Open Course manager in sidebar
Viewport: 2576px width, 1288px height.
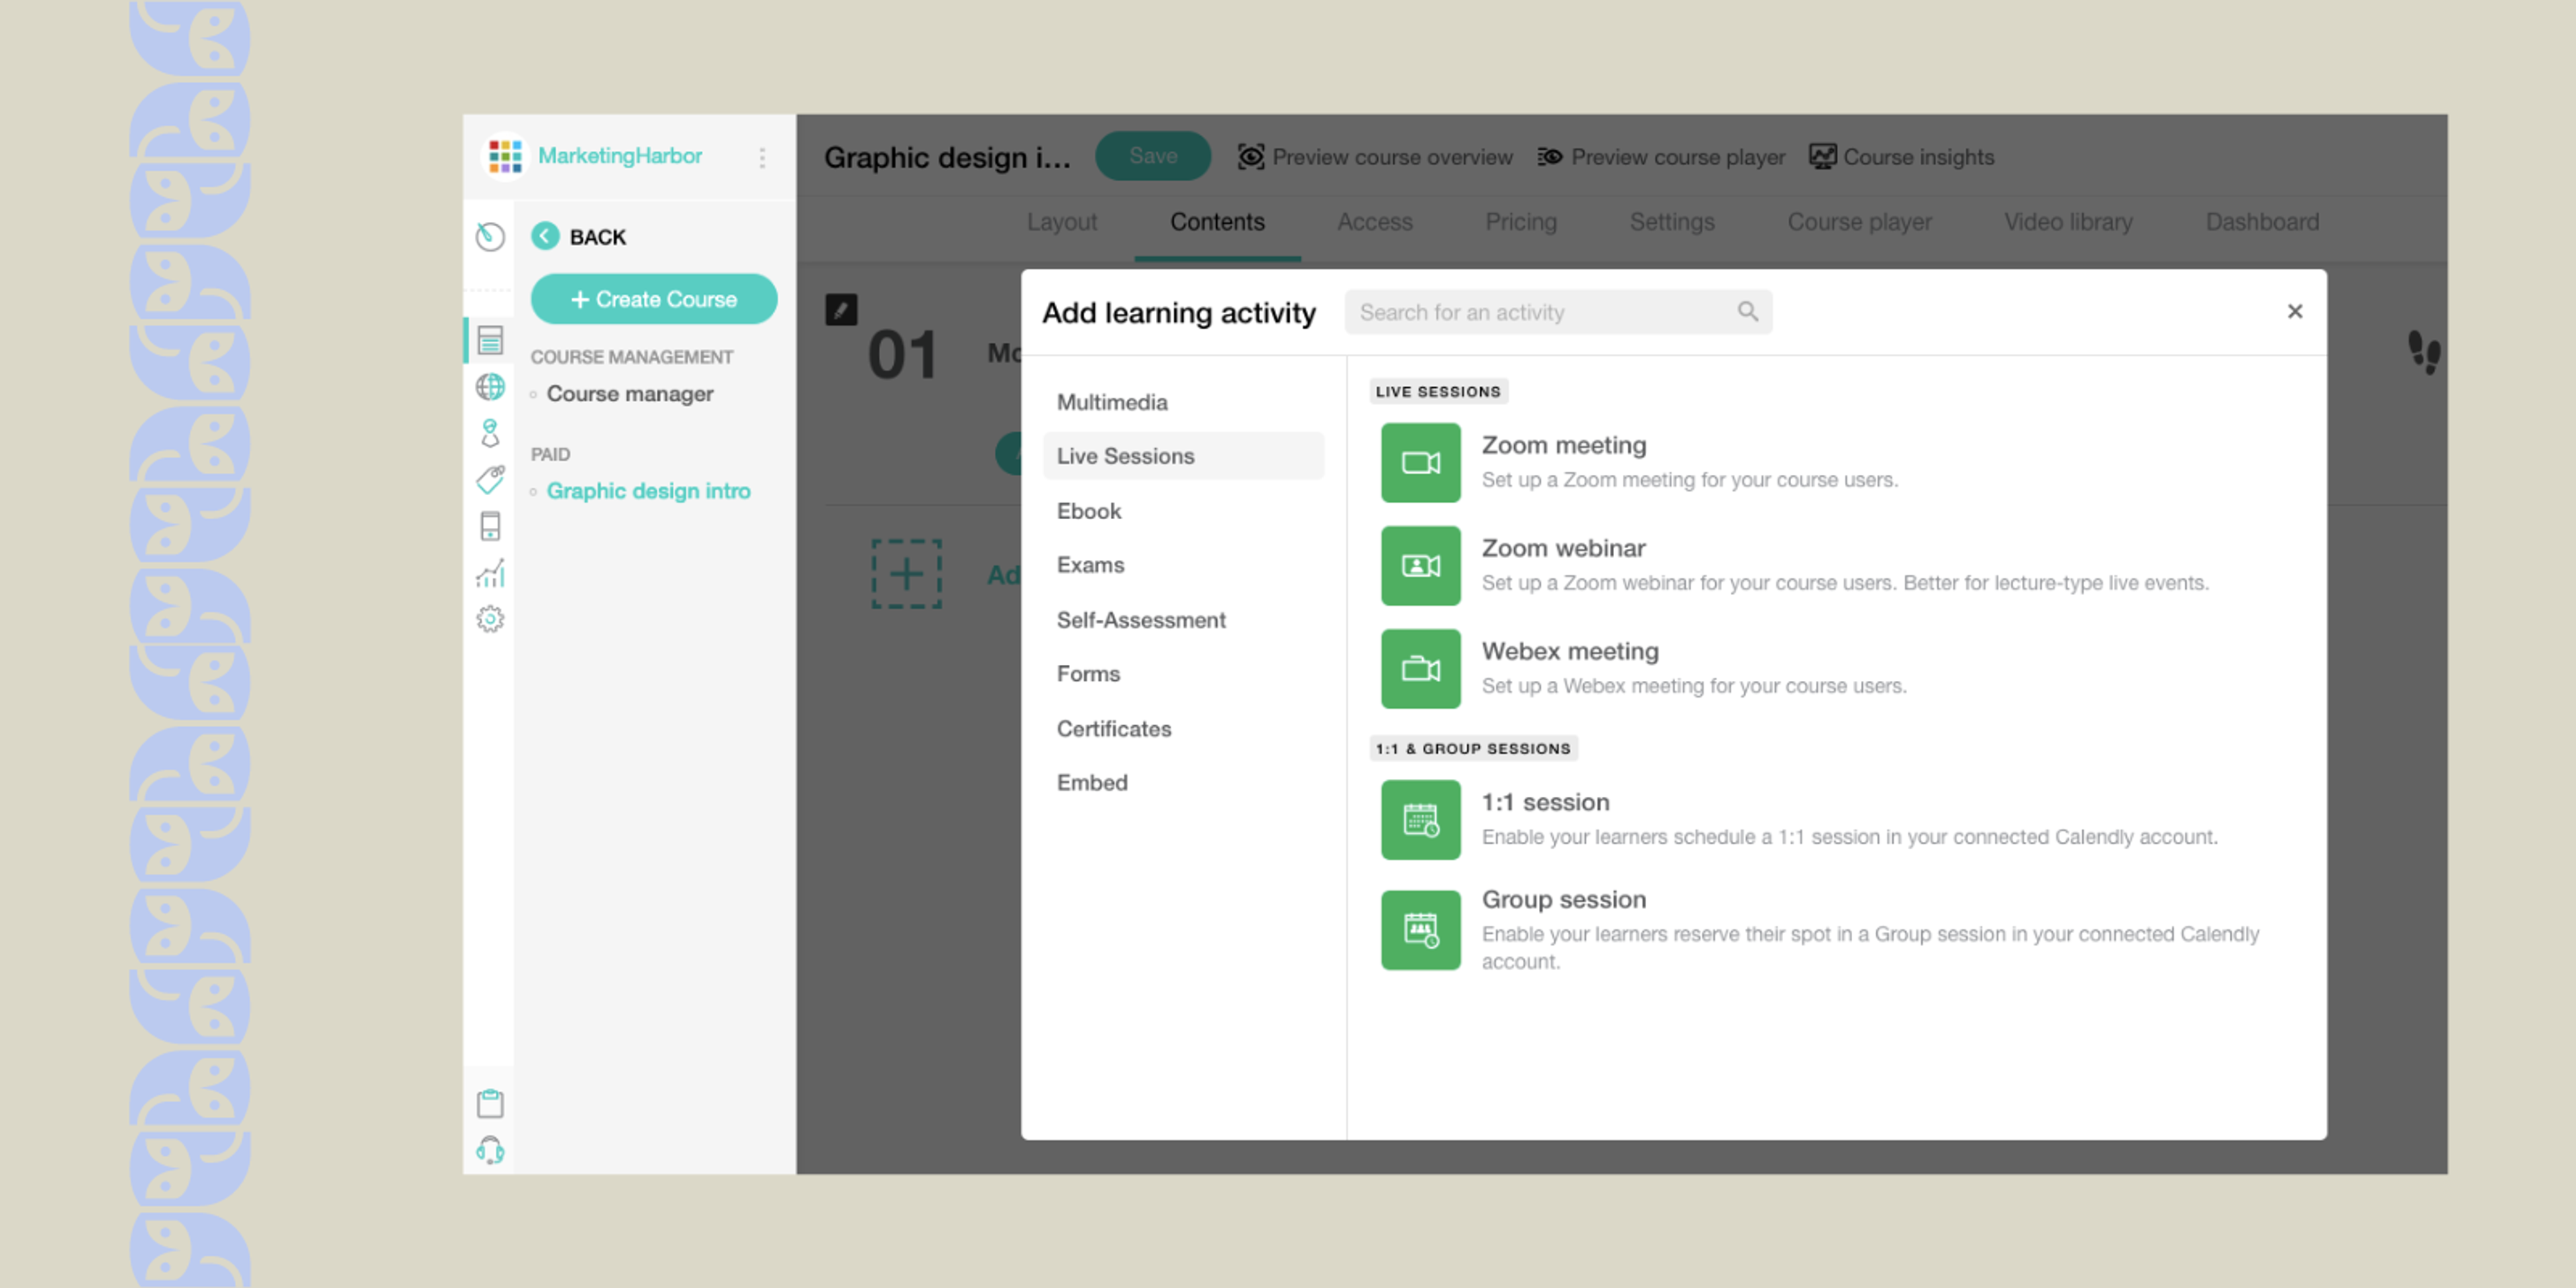(x=630, y=394)
